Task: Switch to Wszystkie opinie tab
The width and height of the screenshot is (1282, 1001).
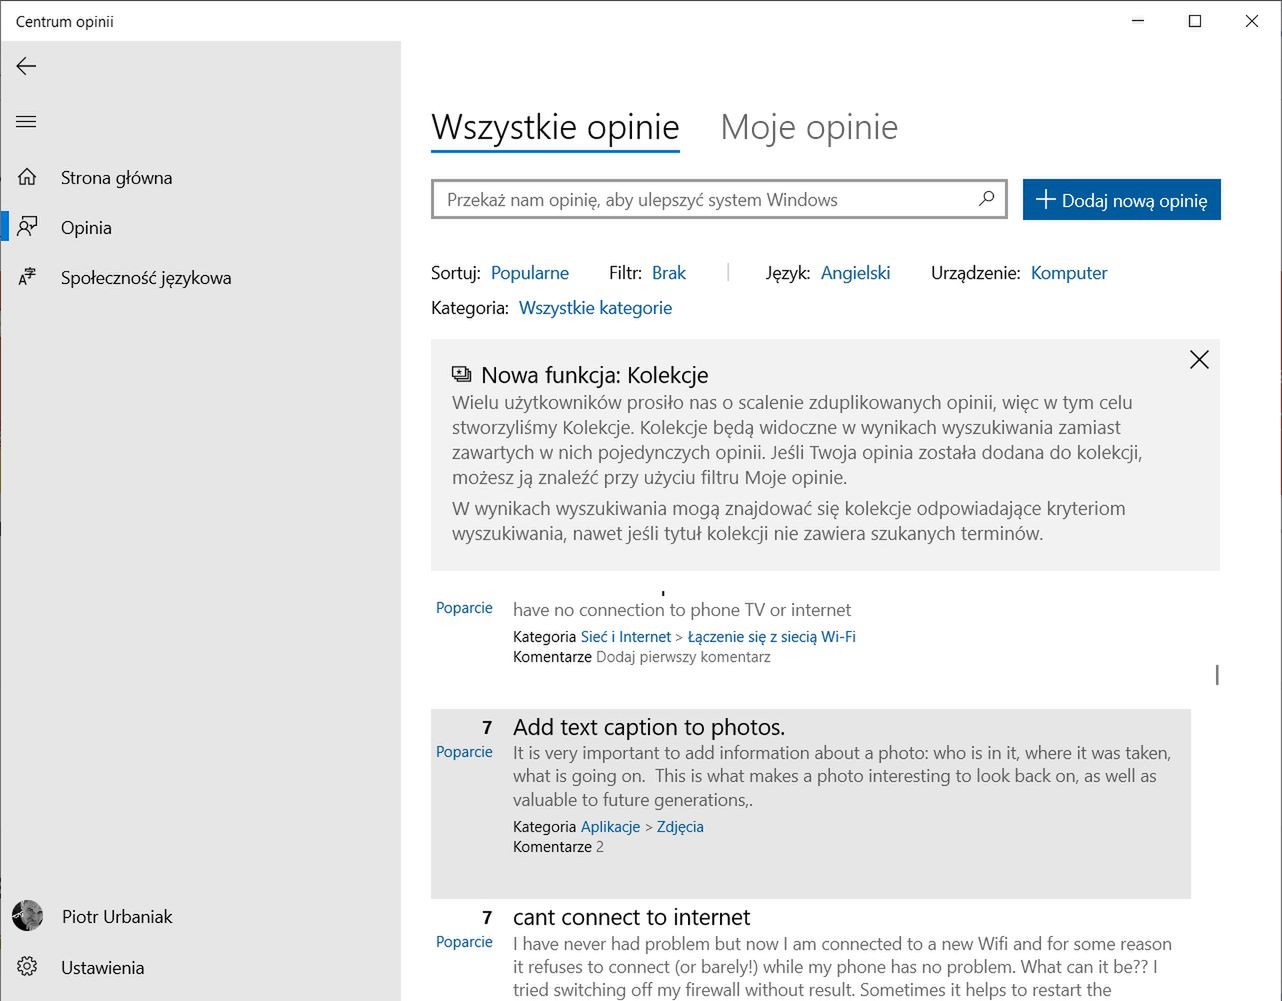Action: tap(555, 127)
